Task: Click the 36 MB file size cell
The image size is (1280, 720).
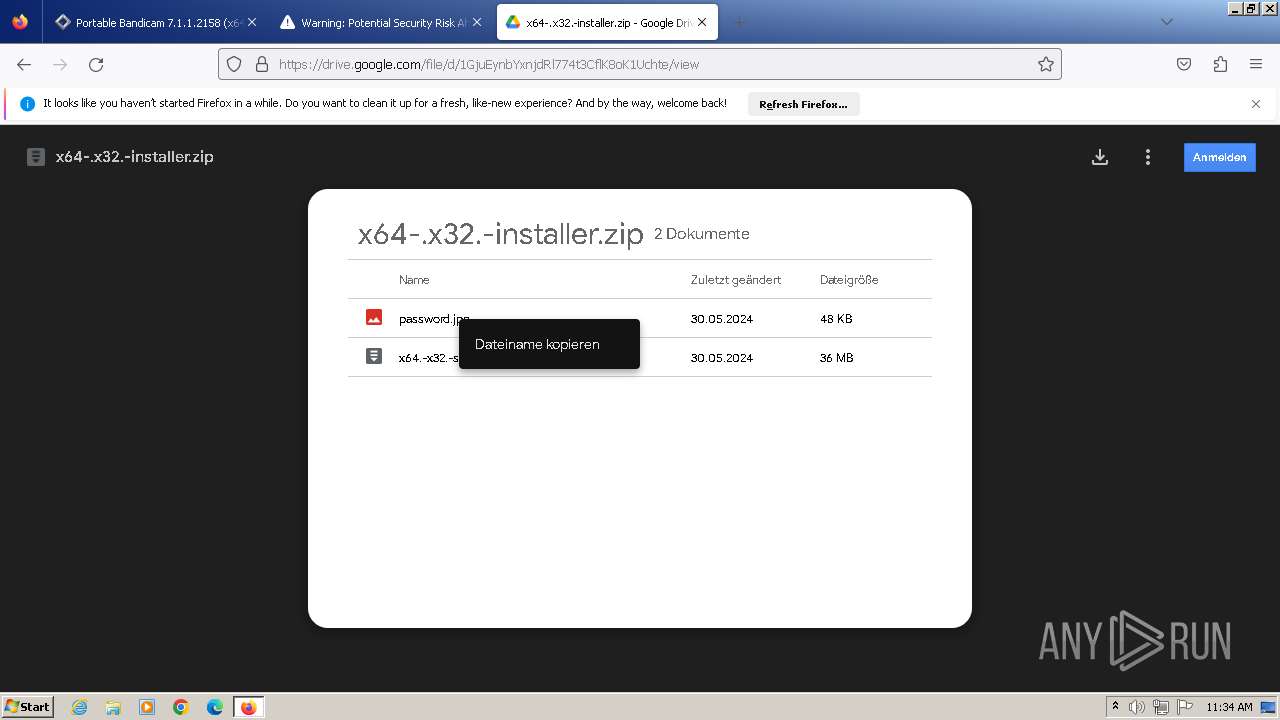Action: pyautogui.click(x=836, y=358)
